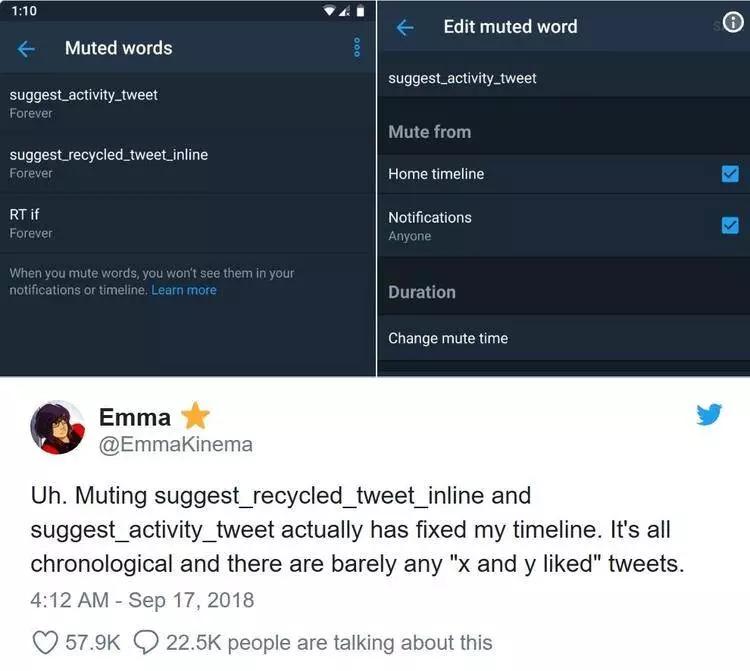Click Emma's profile avatar
This screenshot has width=750, height=671.
(58, 428)
